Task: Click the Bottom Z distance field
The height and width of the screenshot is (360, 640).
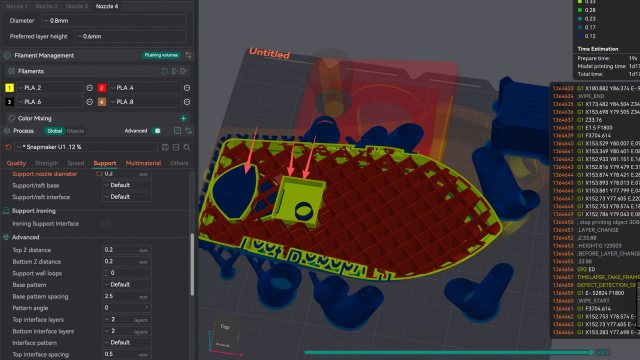Action: click(127, 261)
